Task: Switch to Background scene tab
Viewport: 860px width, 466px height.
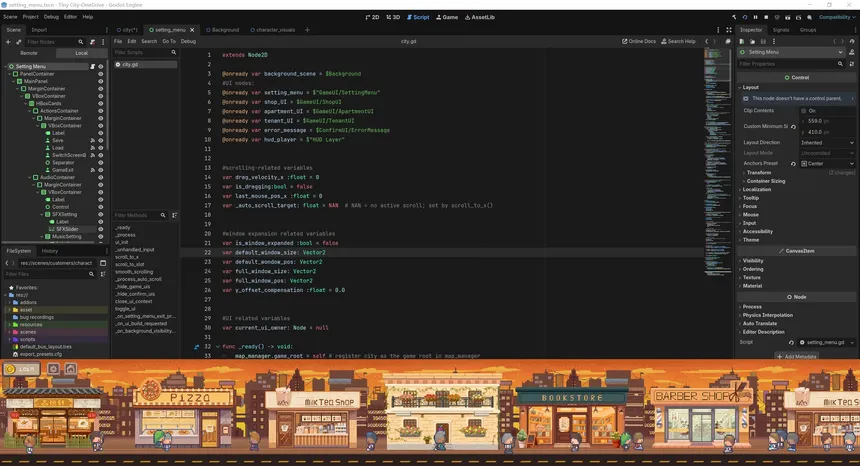Action: (223, 30)
